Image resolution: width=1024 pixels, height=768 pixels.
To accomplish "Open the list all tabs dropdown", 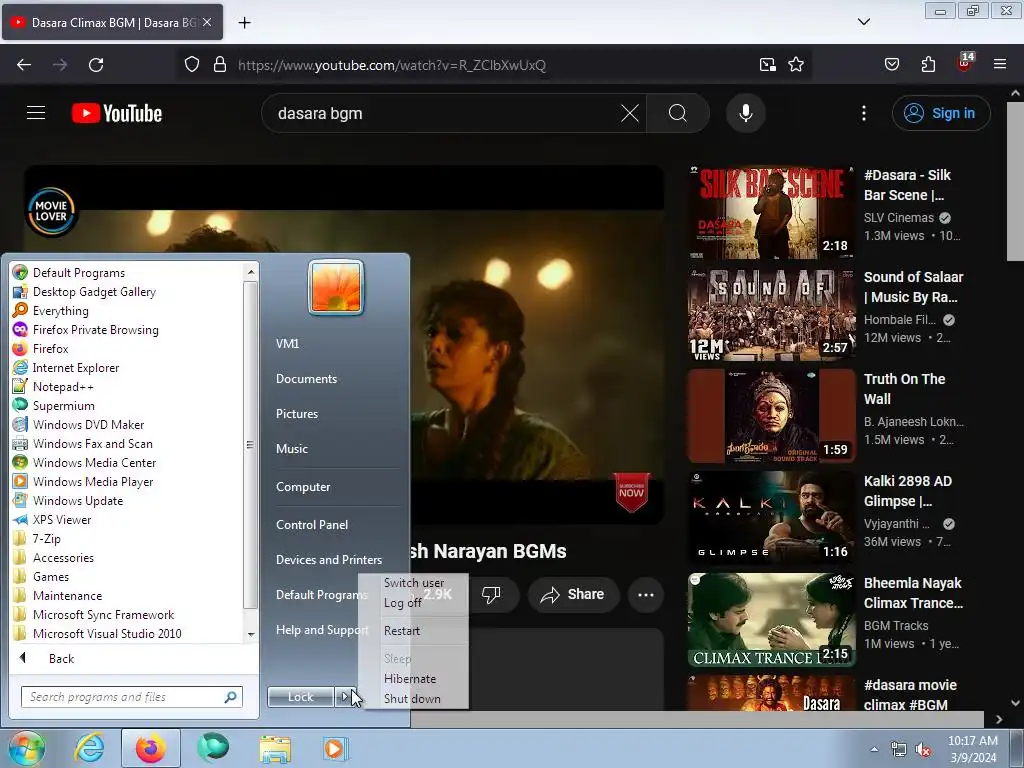I will (863, 22).
